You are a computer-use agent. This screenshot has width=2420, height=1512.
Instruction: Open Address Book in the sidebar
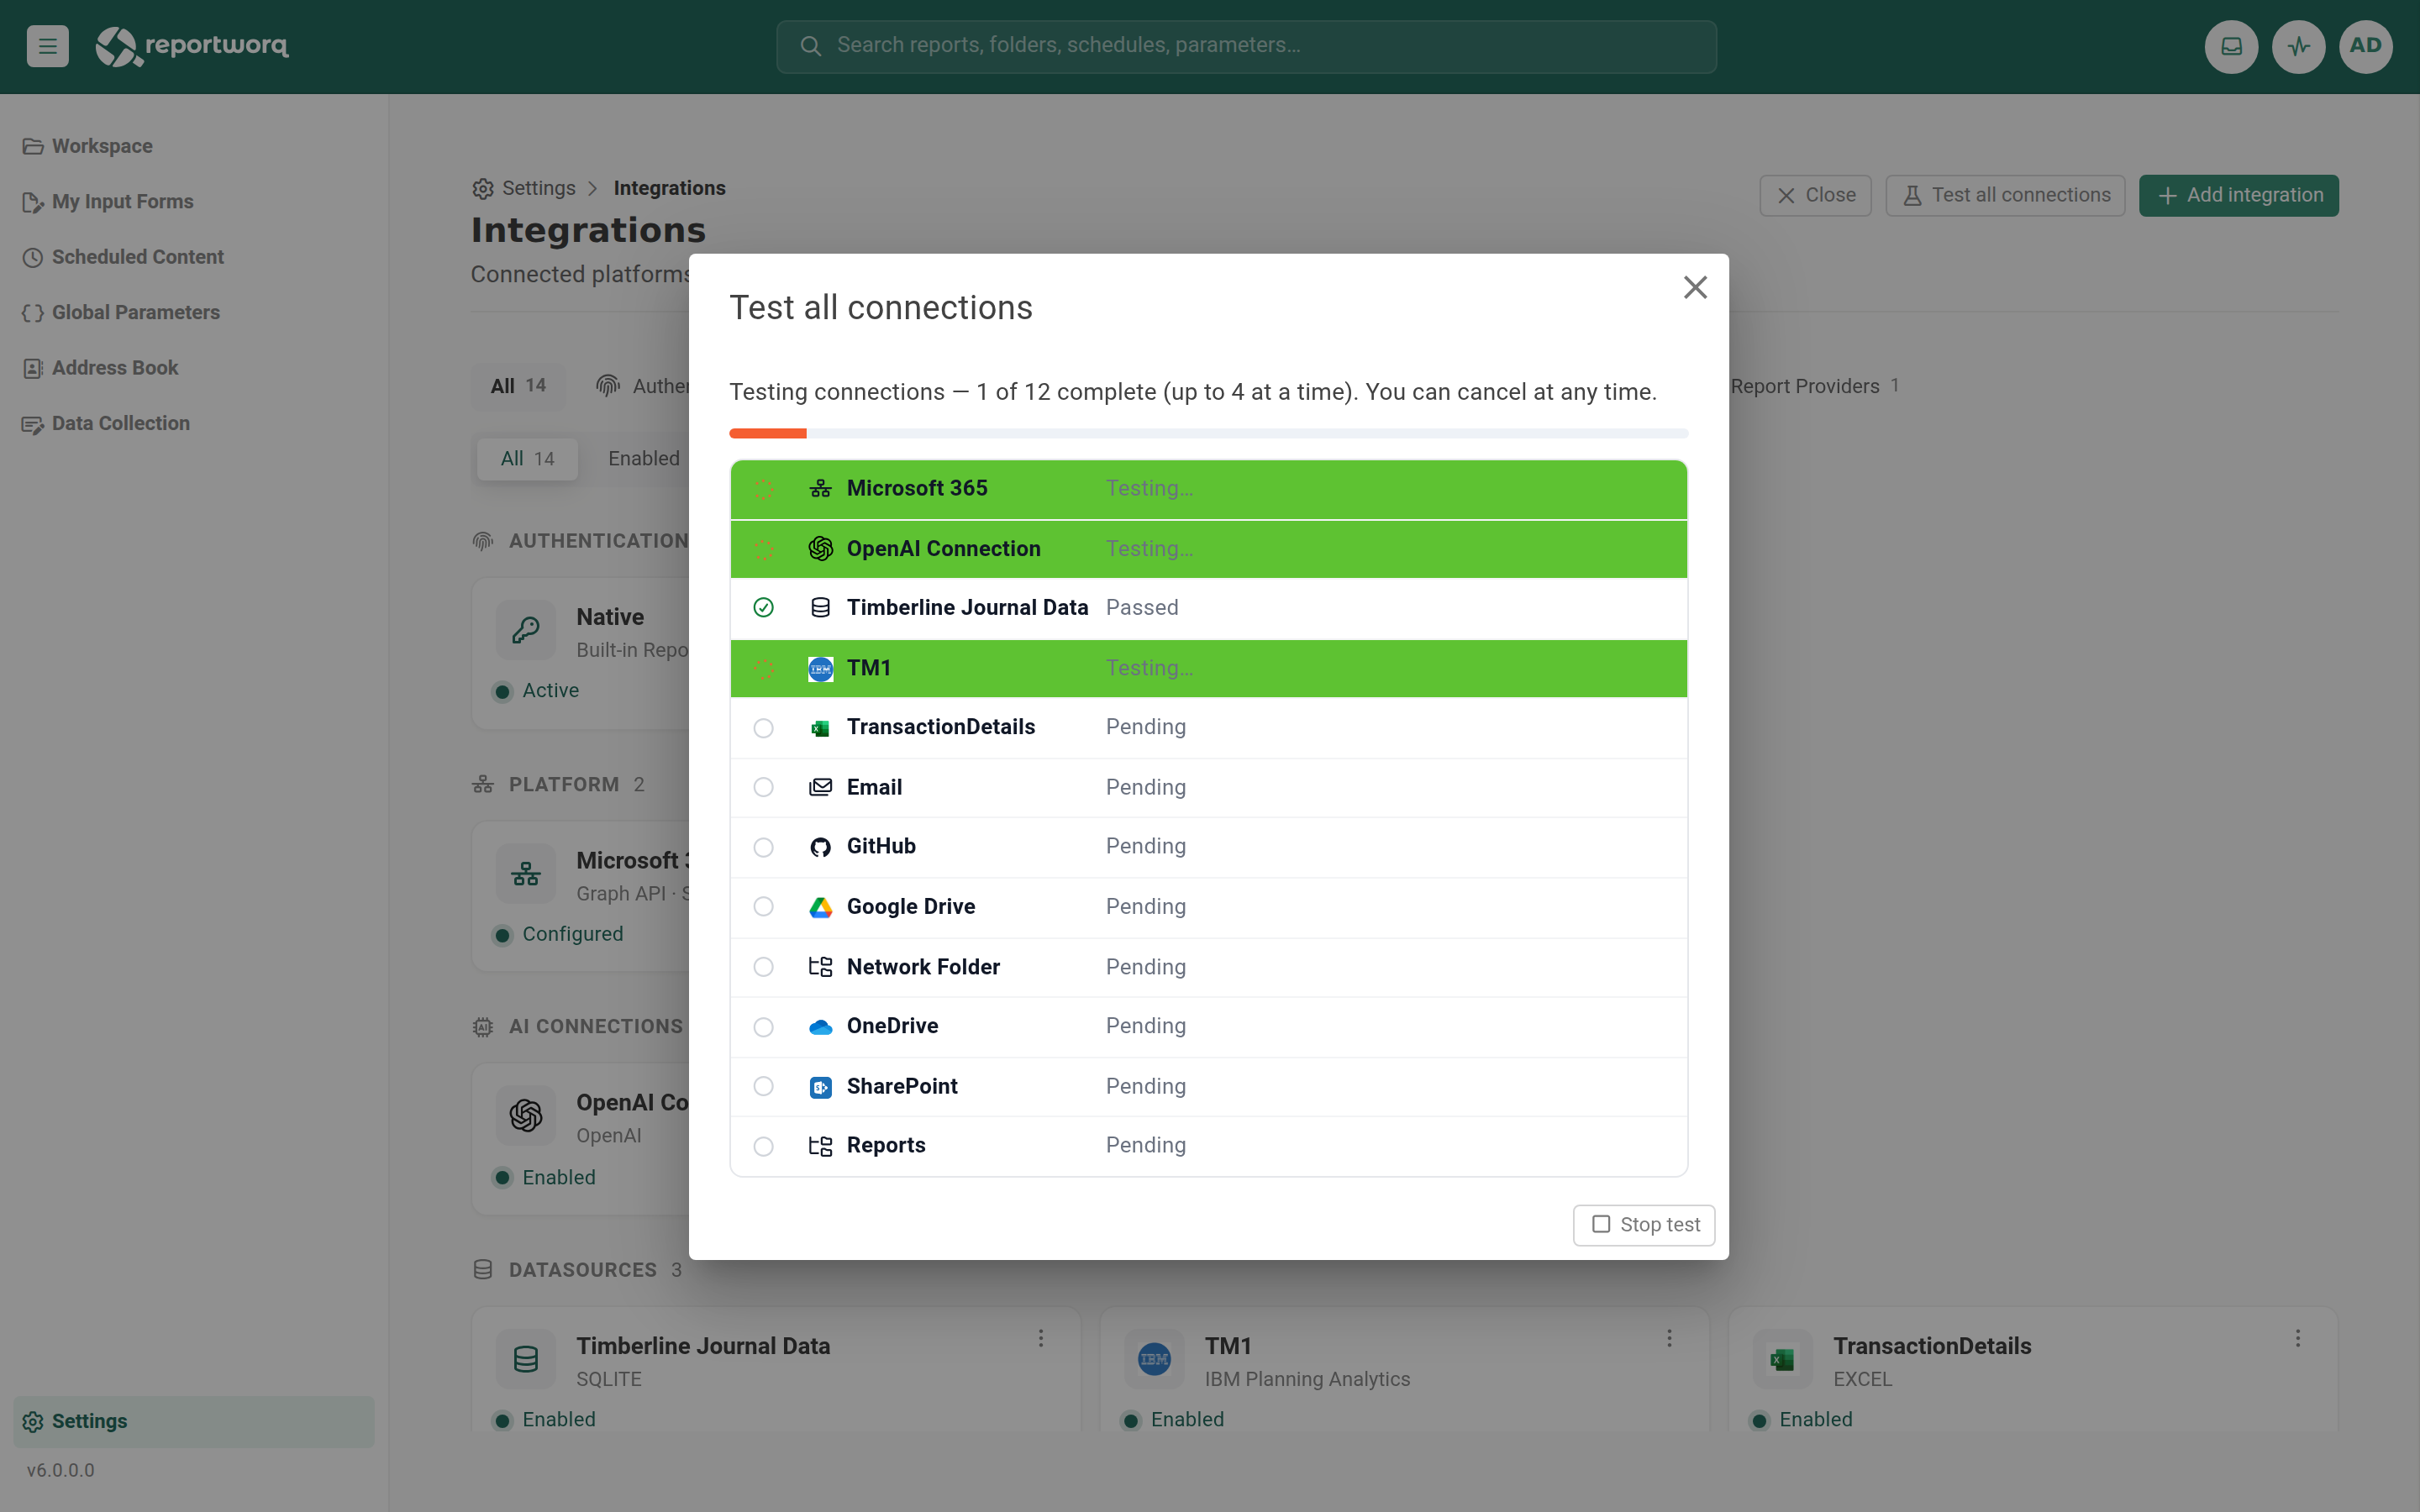tap(100, 368)
